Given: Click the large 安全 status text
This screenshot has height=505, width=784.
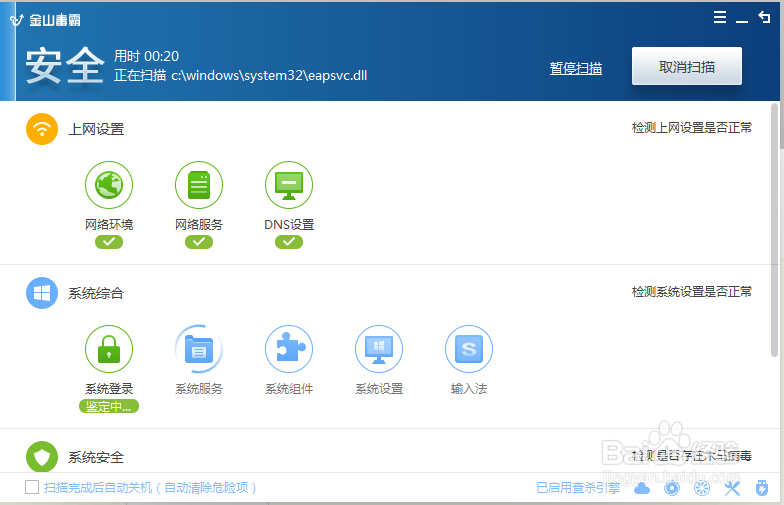Looking at the screenshot, I should point(65,66).
